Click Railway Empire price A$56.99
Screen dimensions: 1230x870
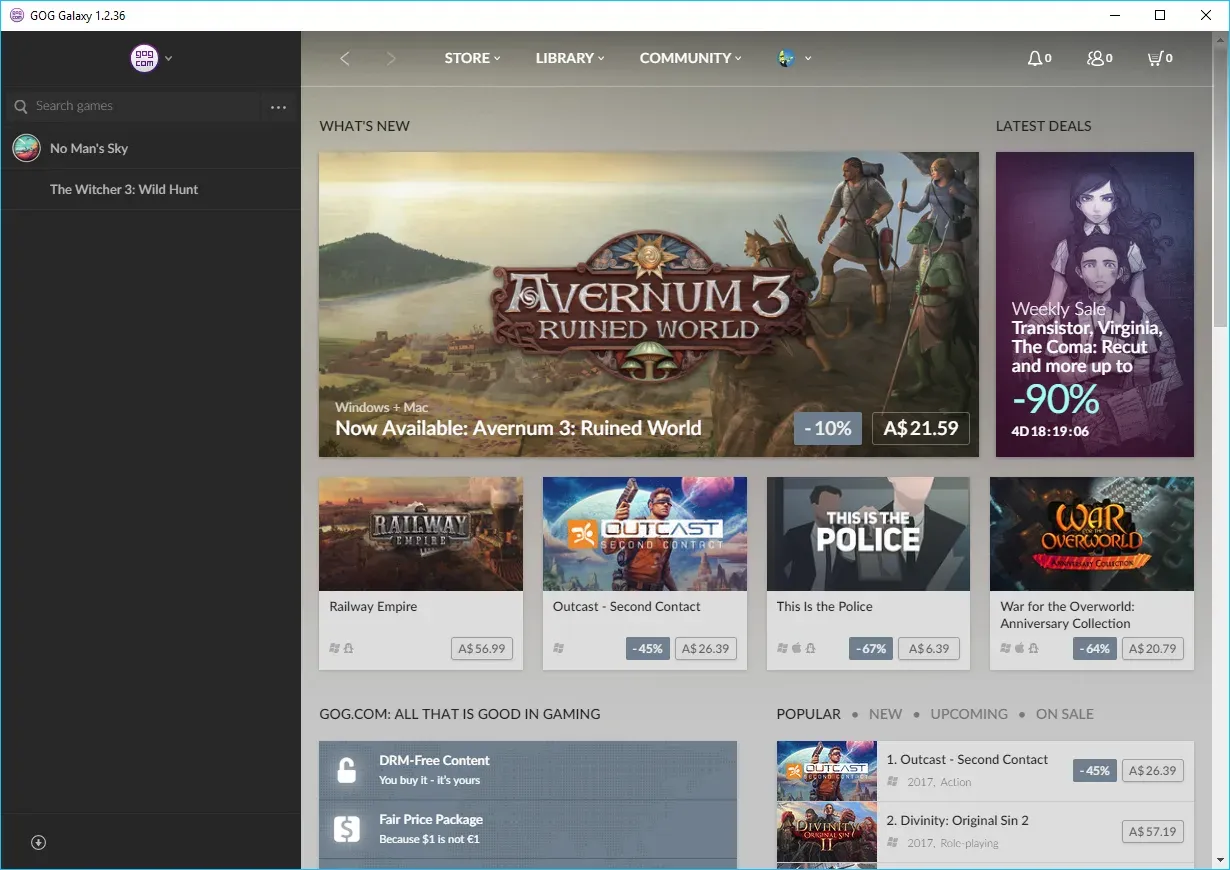[x=482, y=648]
